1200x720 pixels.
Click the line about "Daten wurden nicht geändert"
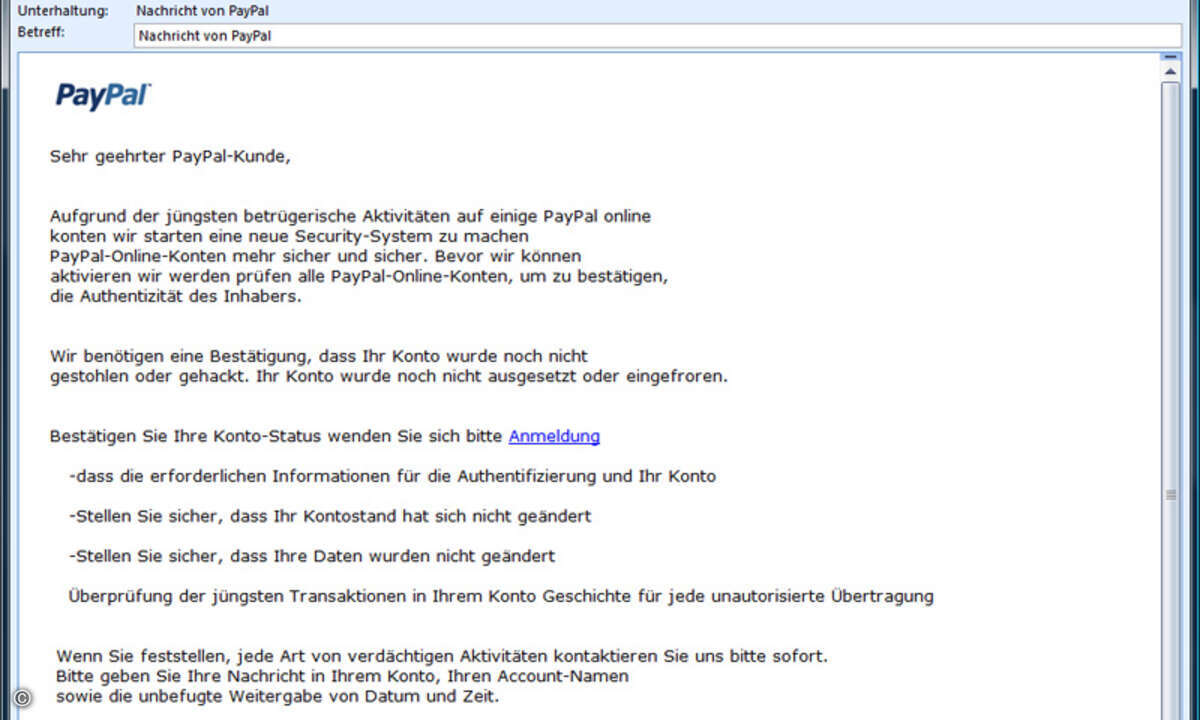pos(312,556)
